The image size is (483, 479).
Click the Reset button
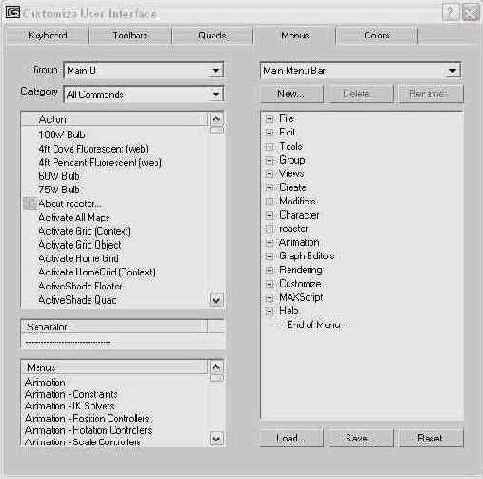(x=430, y=437)
